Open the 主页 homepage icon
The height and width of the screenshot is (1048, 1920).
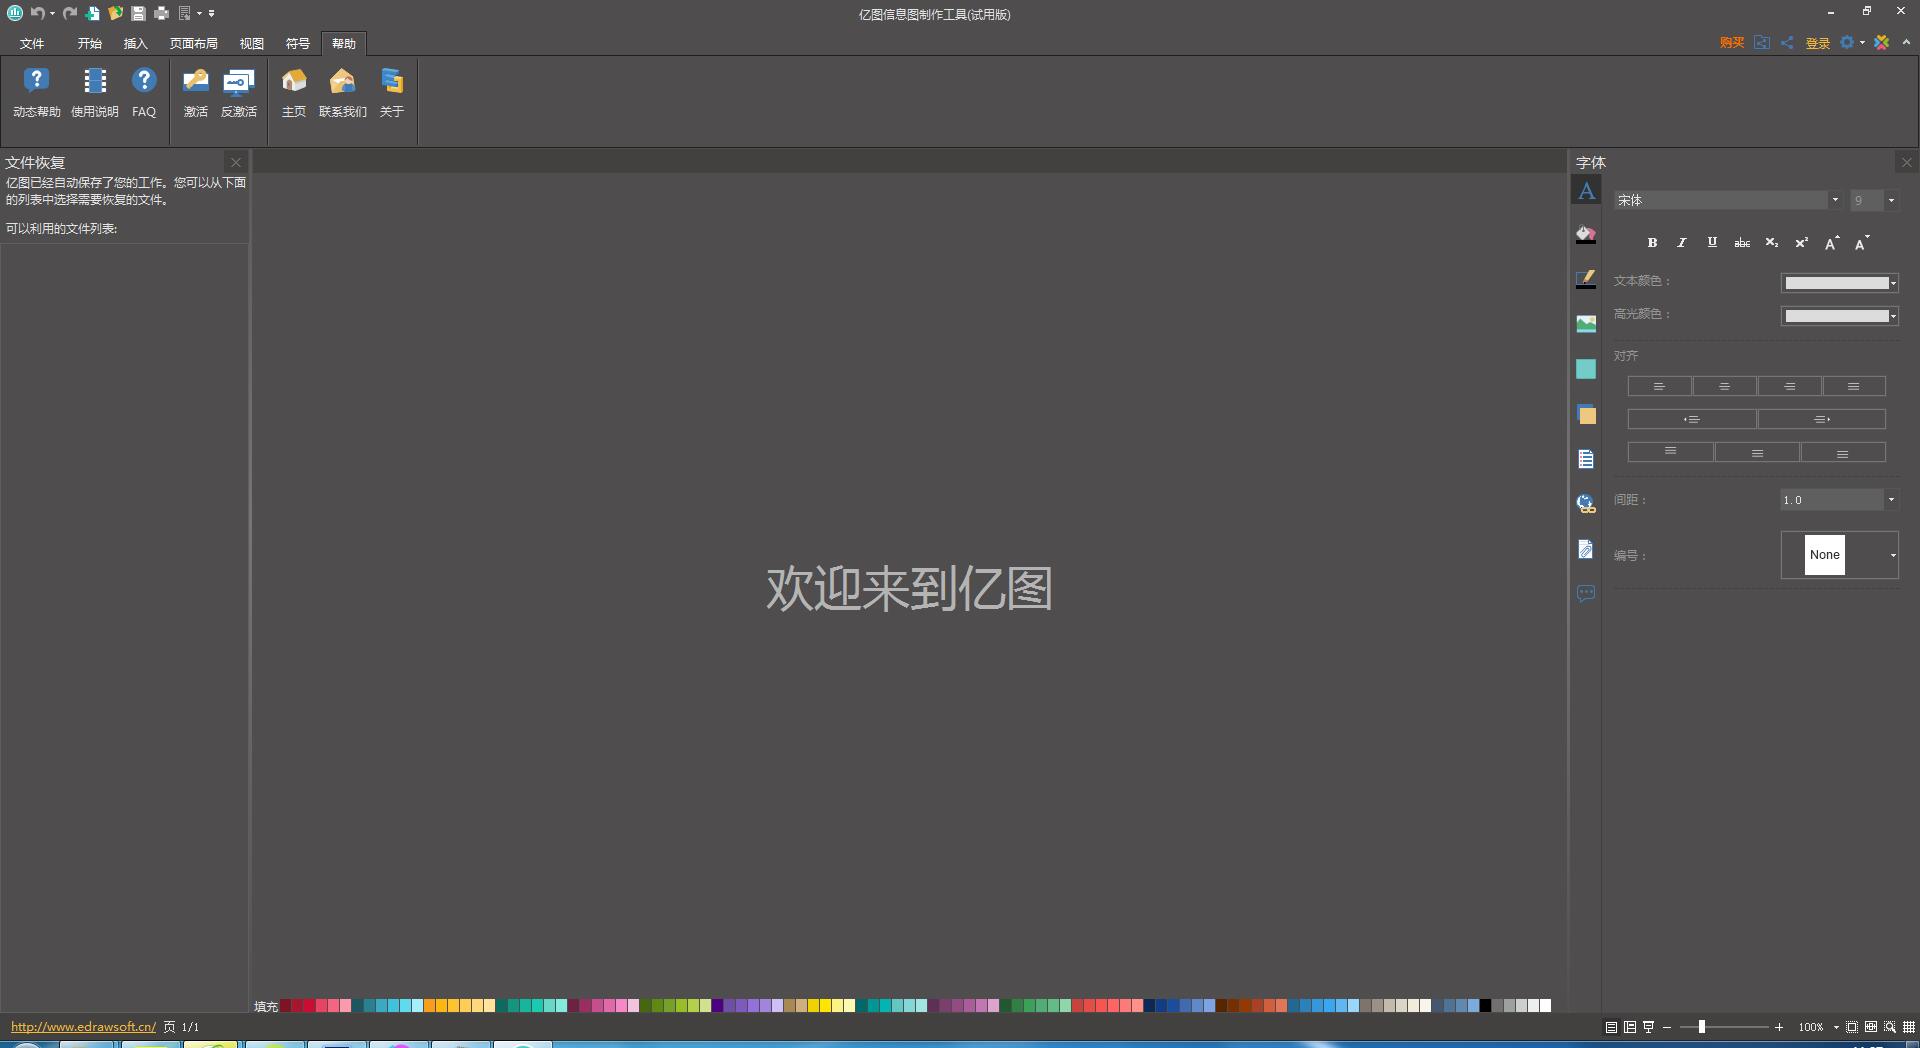tap(294, 92)
